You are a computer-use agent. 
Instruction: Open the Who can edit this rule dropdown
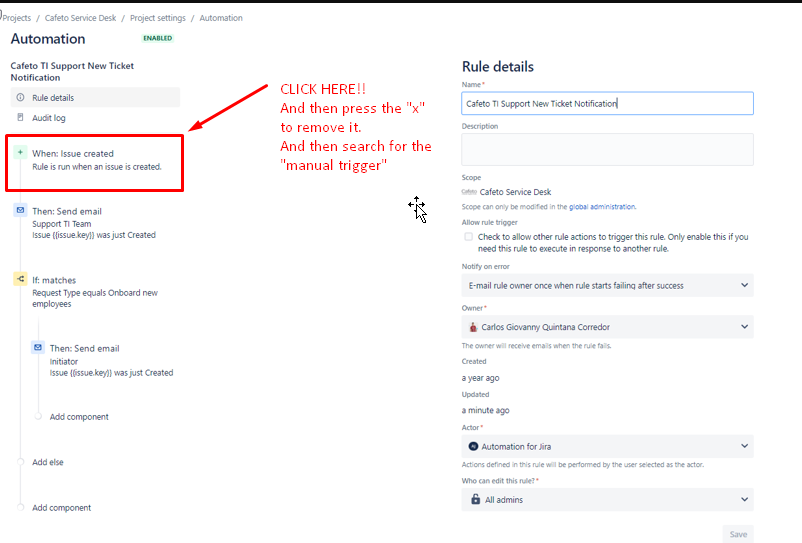[607, 500]
